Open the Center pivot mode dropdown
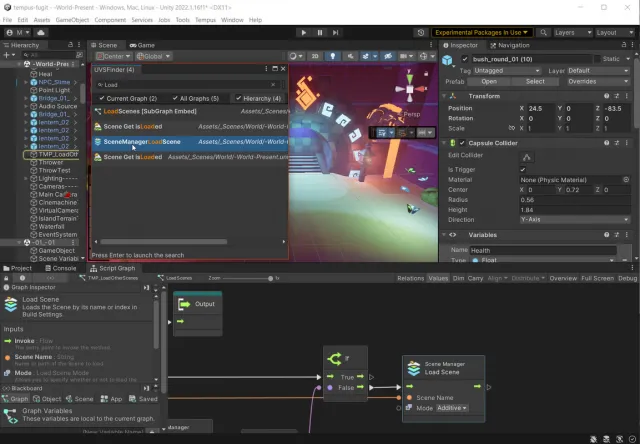 click(113, 56)
